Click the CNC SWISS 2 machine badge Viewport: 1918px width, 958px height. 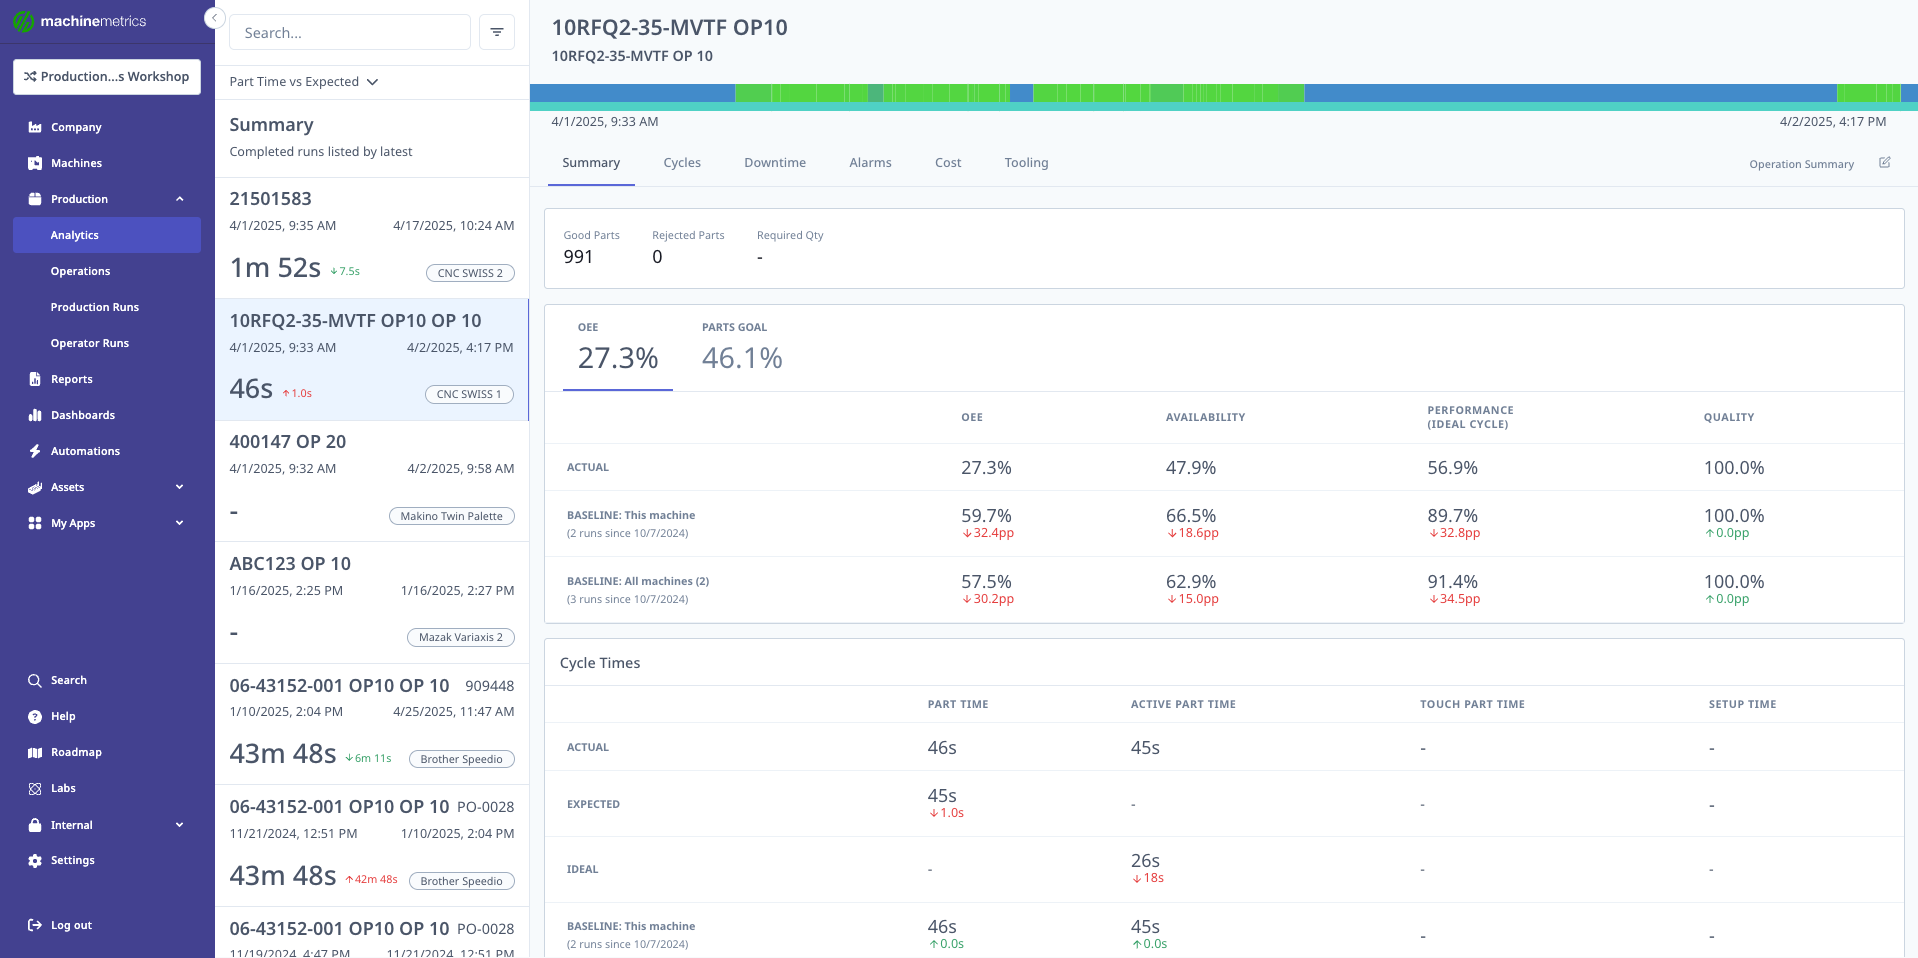[470, 273]
